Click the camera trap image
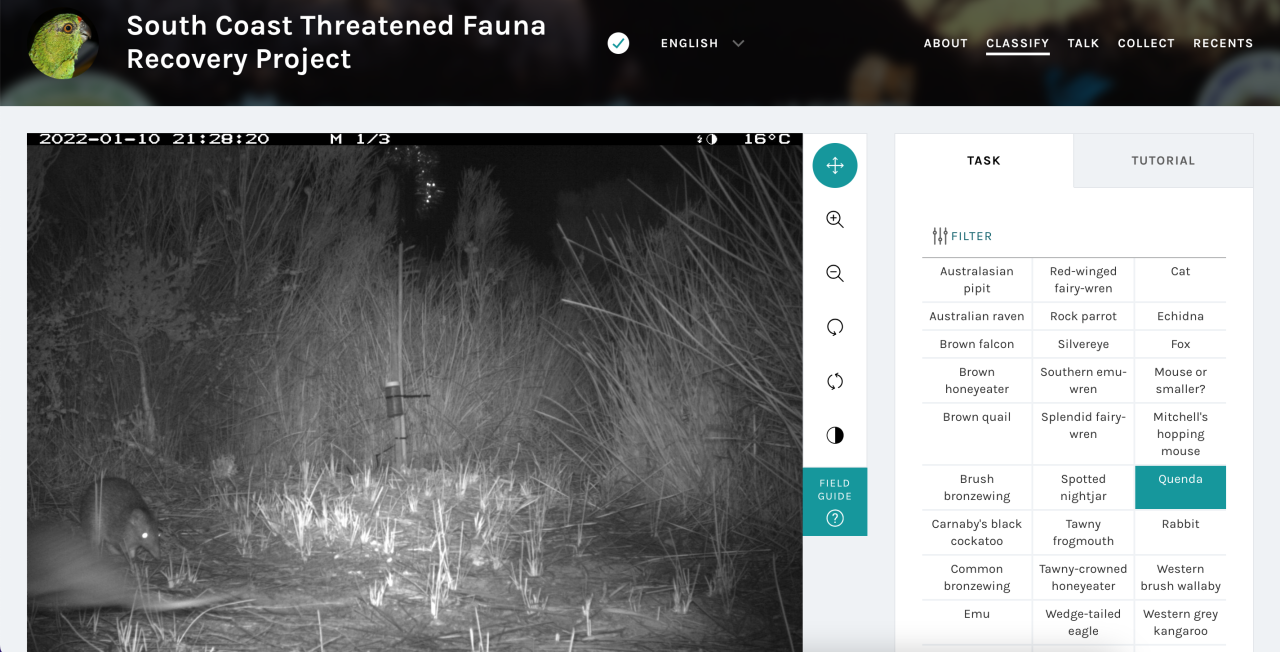Viewport: 1280px width, 652px height. click(415, 392)
